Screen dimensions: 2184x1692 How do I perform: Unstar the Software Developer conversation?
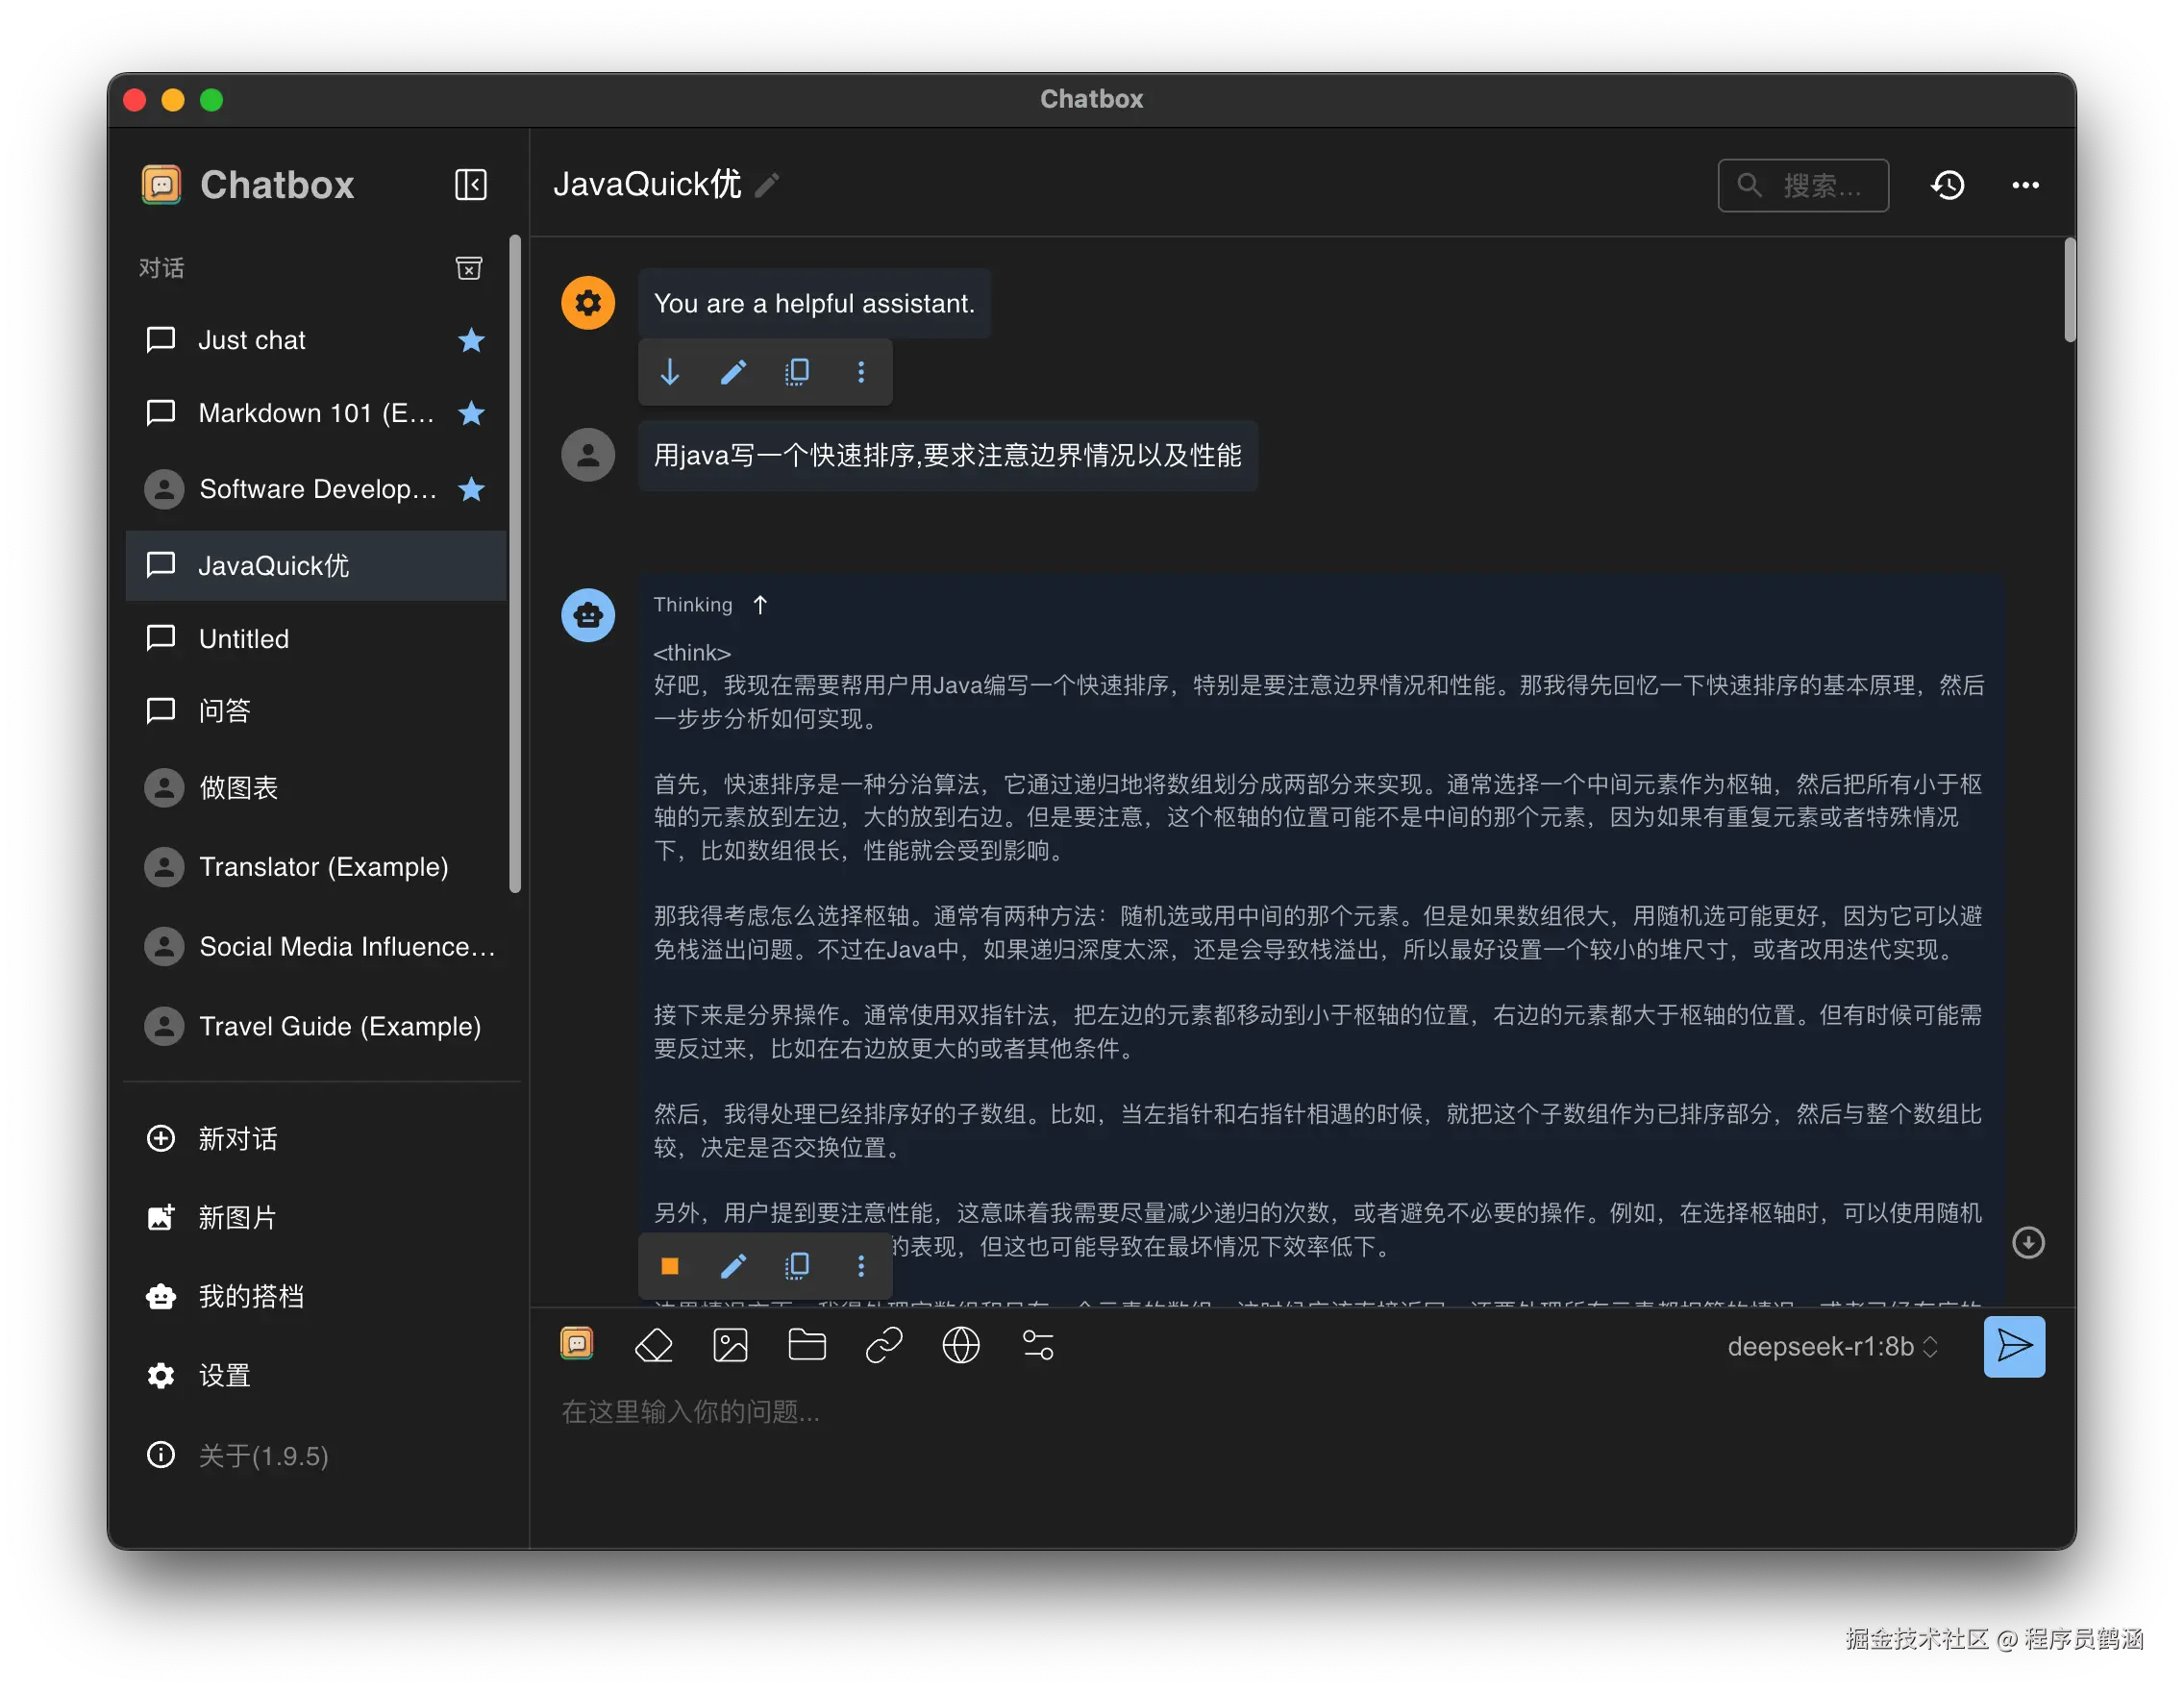(x=471, y=489)
